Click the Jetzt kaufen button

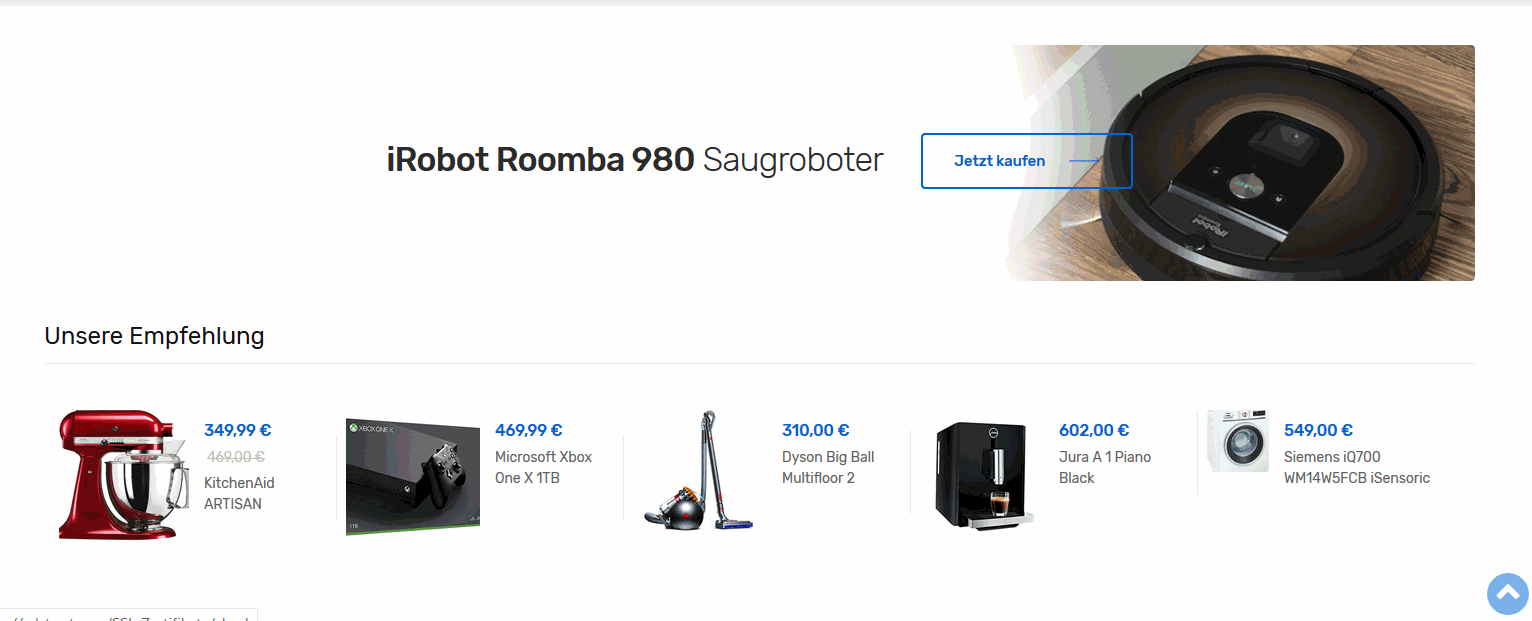pyautogui.click(x=1027, y=161)
